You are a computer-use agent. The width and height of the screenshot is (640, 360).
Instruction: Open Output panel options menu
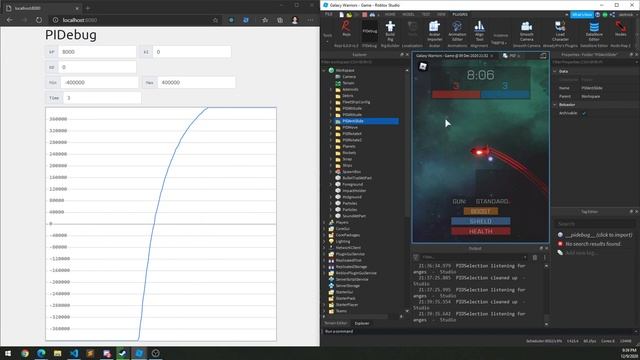click(544, 257)
